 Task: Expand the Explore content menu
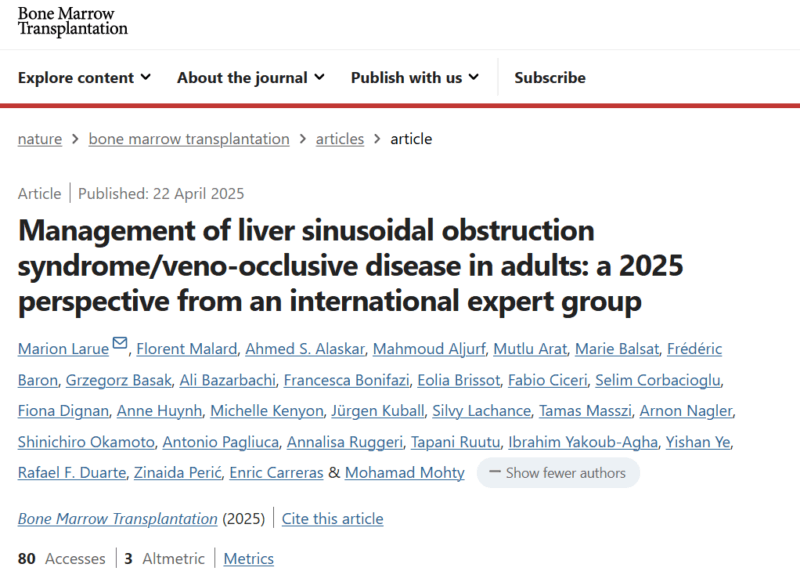(x=84, y=78)
